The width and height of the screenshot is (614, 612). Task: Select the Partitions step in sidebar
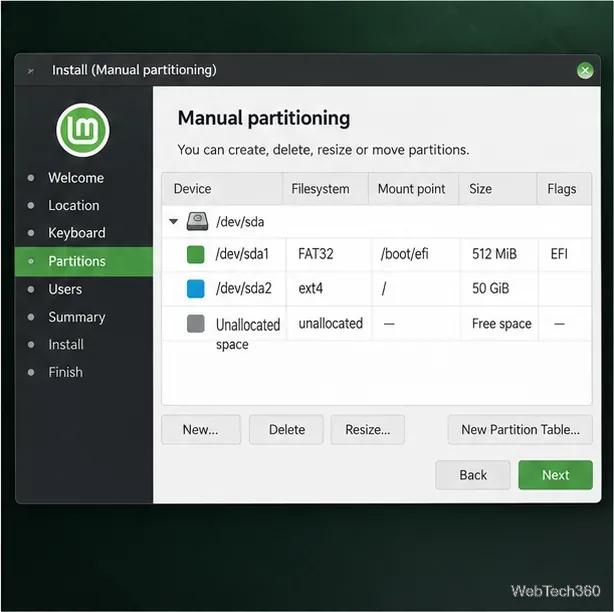(x=84, y=261)
